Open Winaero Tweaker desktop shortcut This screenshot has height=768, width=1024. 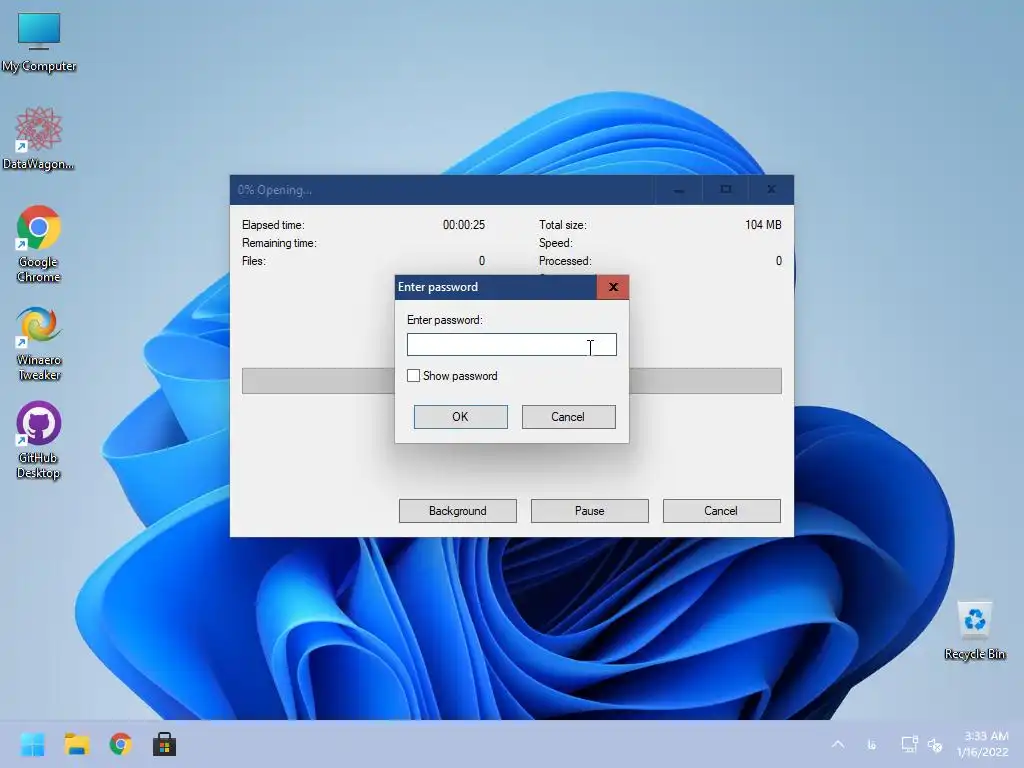39,343
